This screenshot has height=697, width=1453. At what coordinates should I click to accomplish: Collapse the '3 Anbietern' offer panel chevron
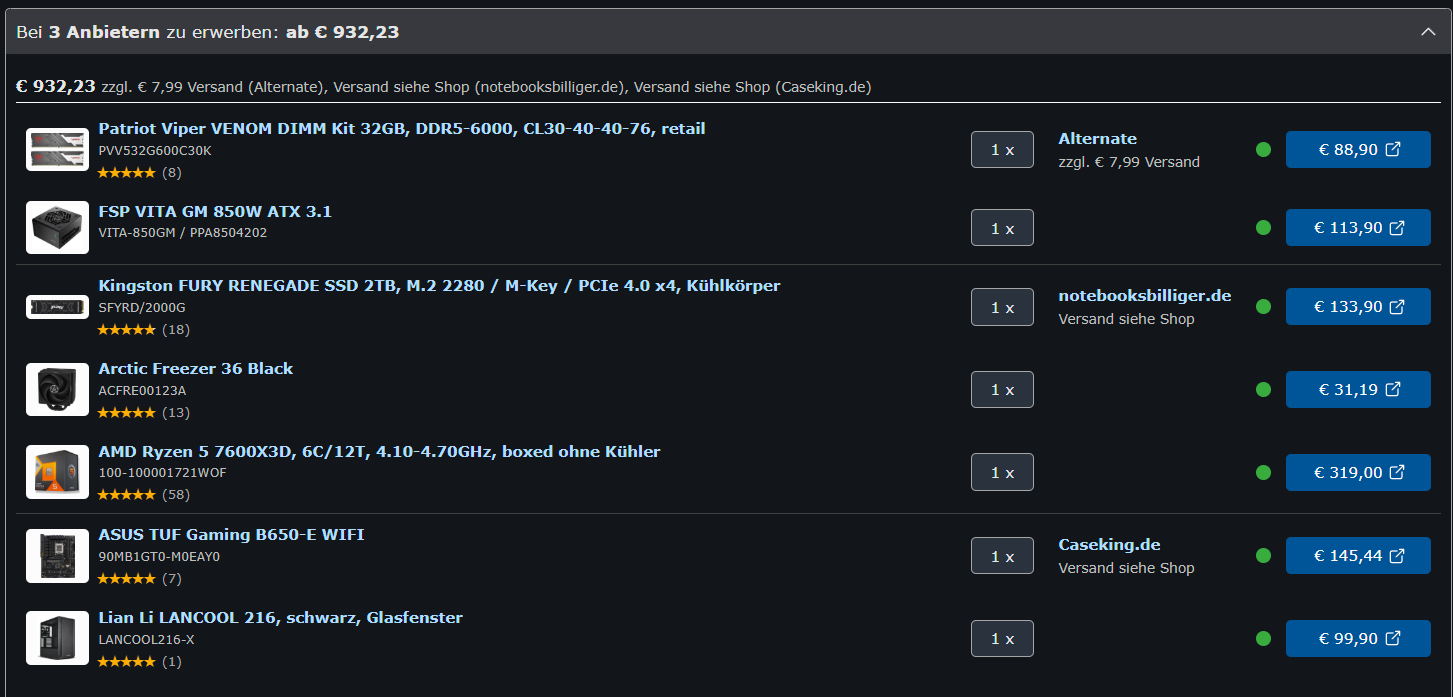coord(1428,32)
